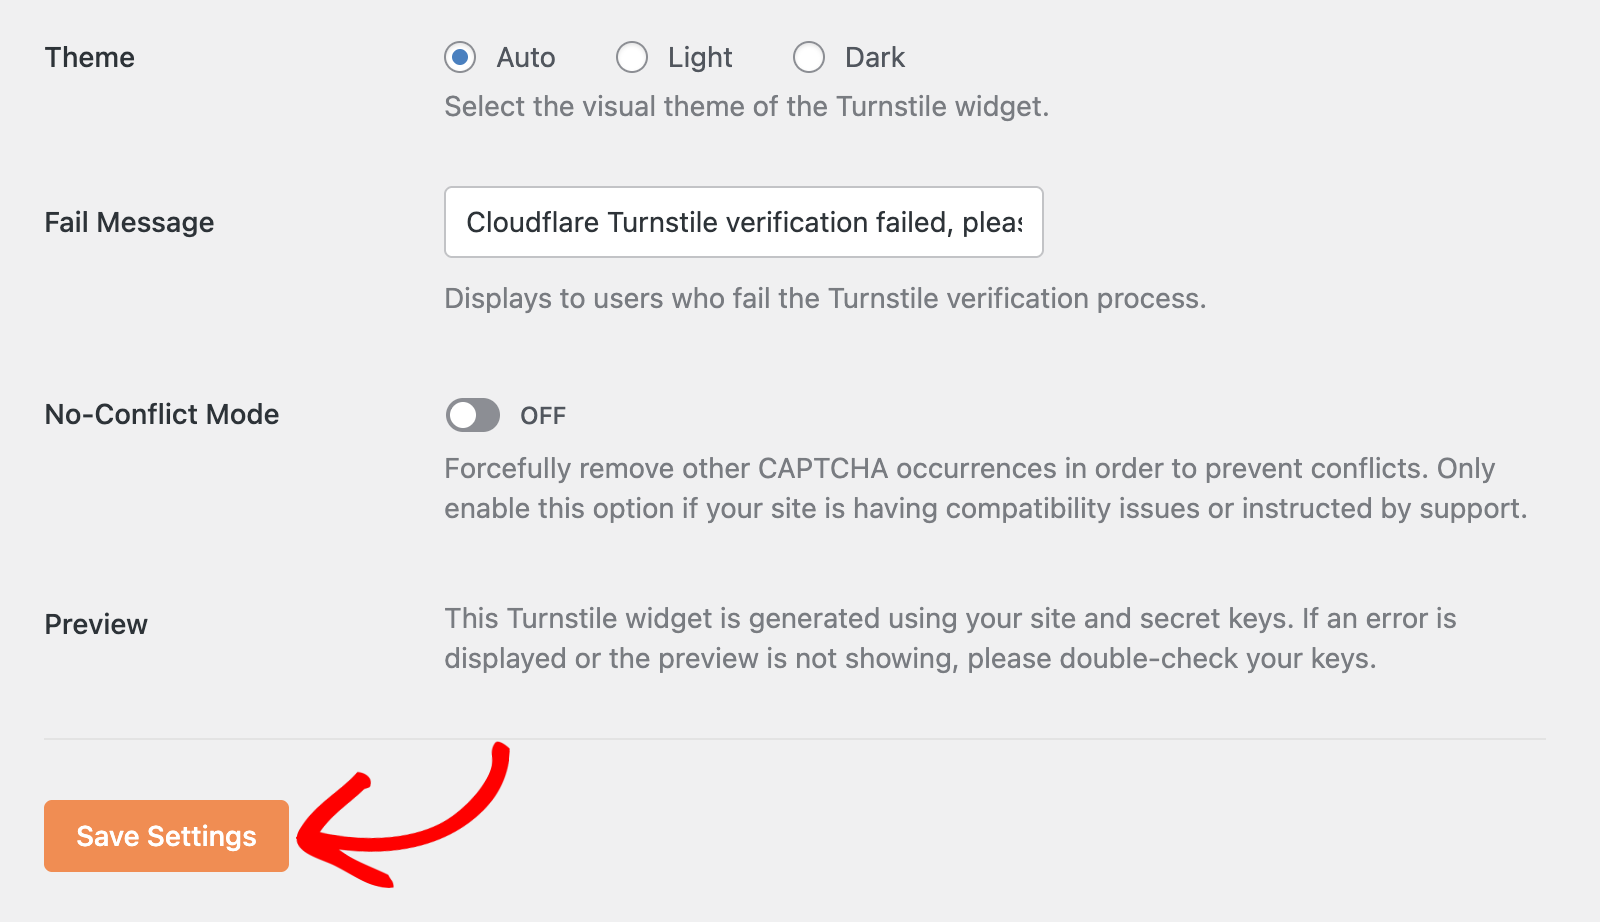Click the No-Conflict Mode setting label

162,414
